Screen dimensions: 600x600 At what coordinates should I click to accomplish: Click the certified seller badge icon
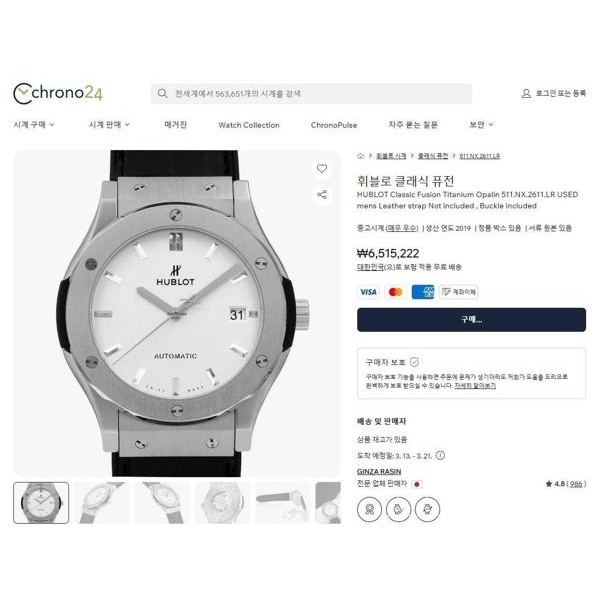[x=369, y=509]
